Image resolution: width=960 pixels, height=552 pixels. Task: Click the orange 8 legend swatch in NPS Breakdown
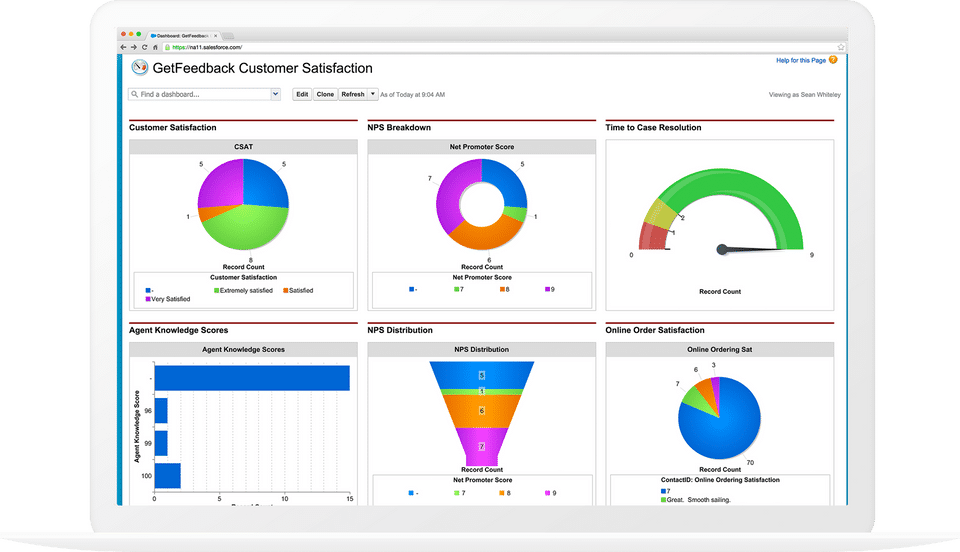pyautogui.click(x=502, y=289)
